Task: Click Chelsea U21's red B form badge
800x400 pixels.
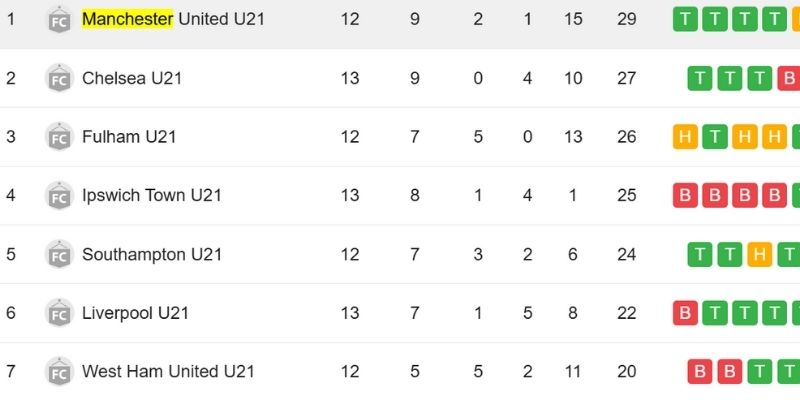Action: 789,78
